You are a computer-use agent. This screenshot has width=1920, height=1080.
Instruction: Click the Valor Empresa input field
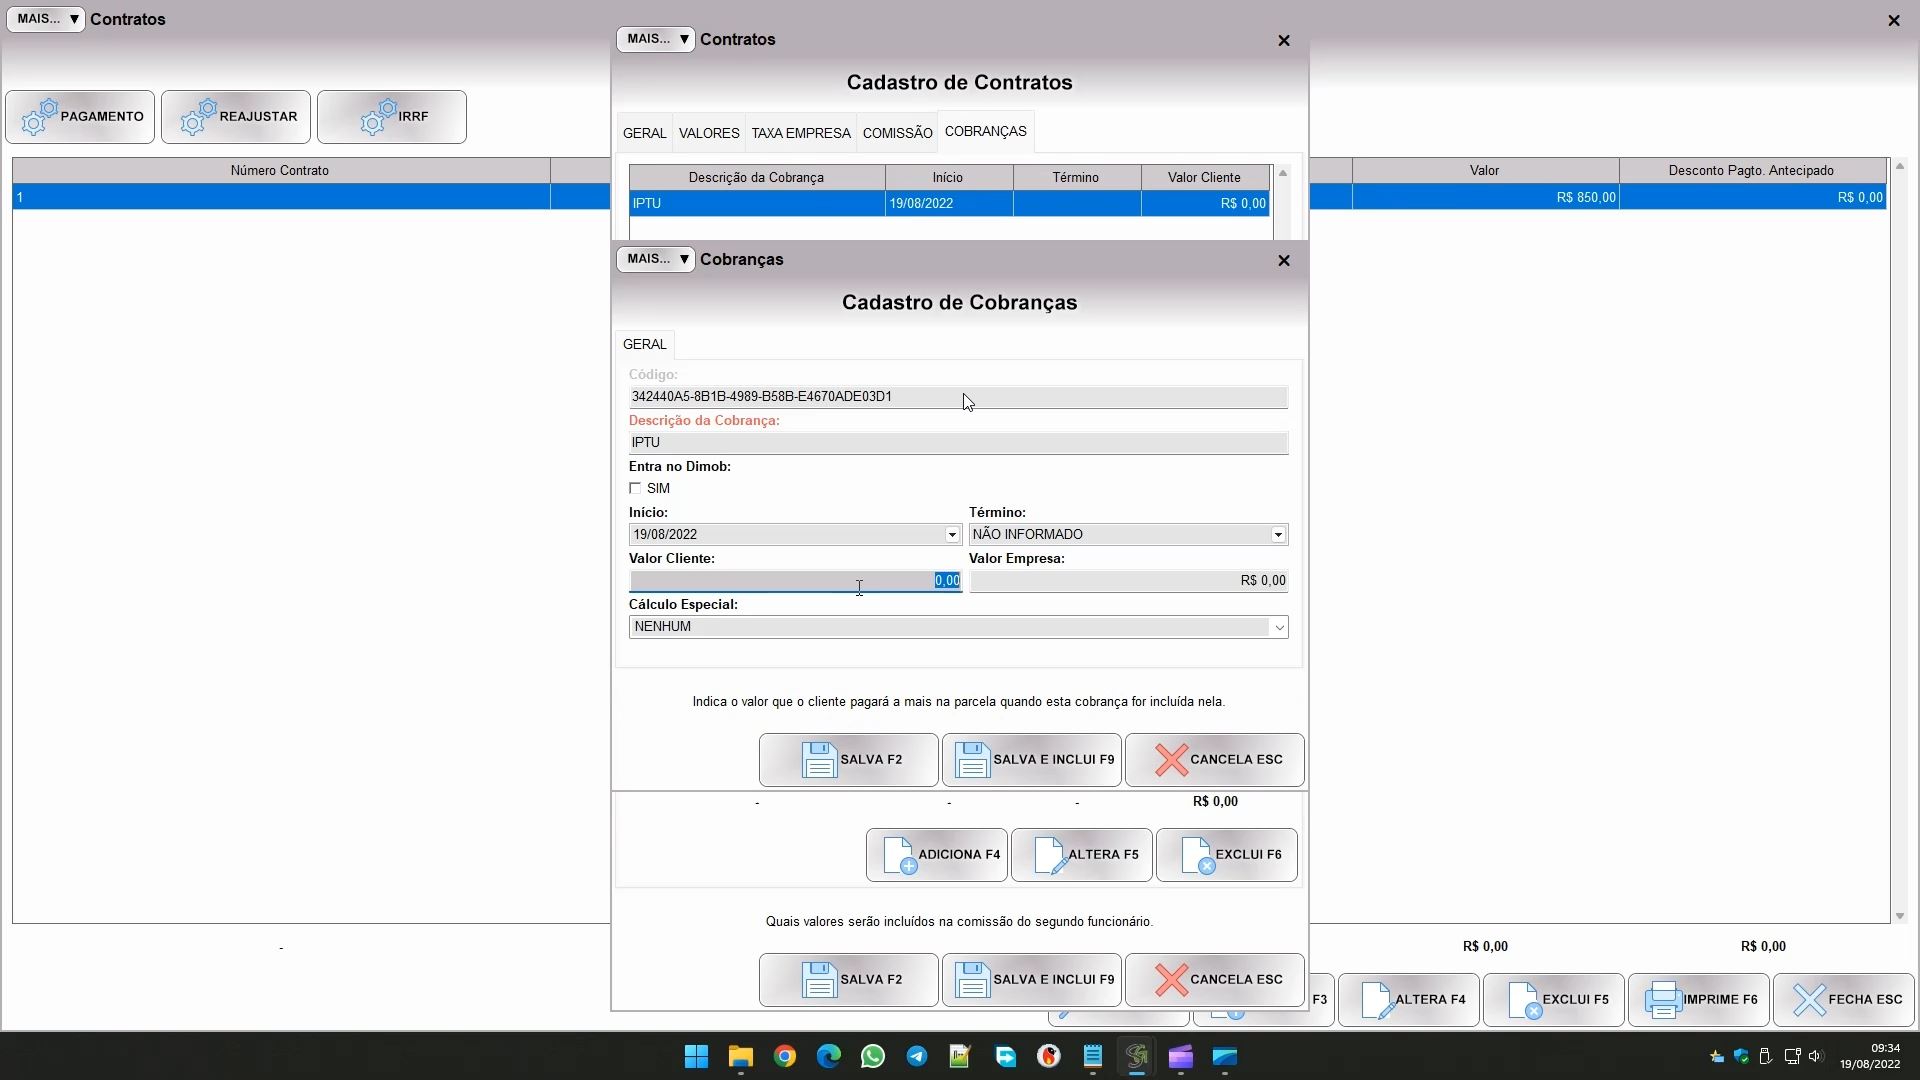click(1128, 581)
